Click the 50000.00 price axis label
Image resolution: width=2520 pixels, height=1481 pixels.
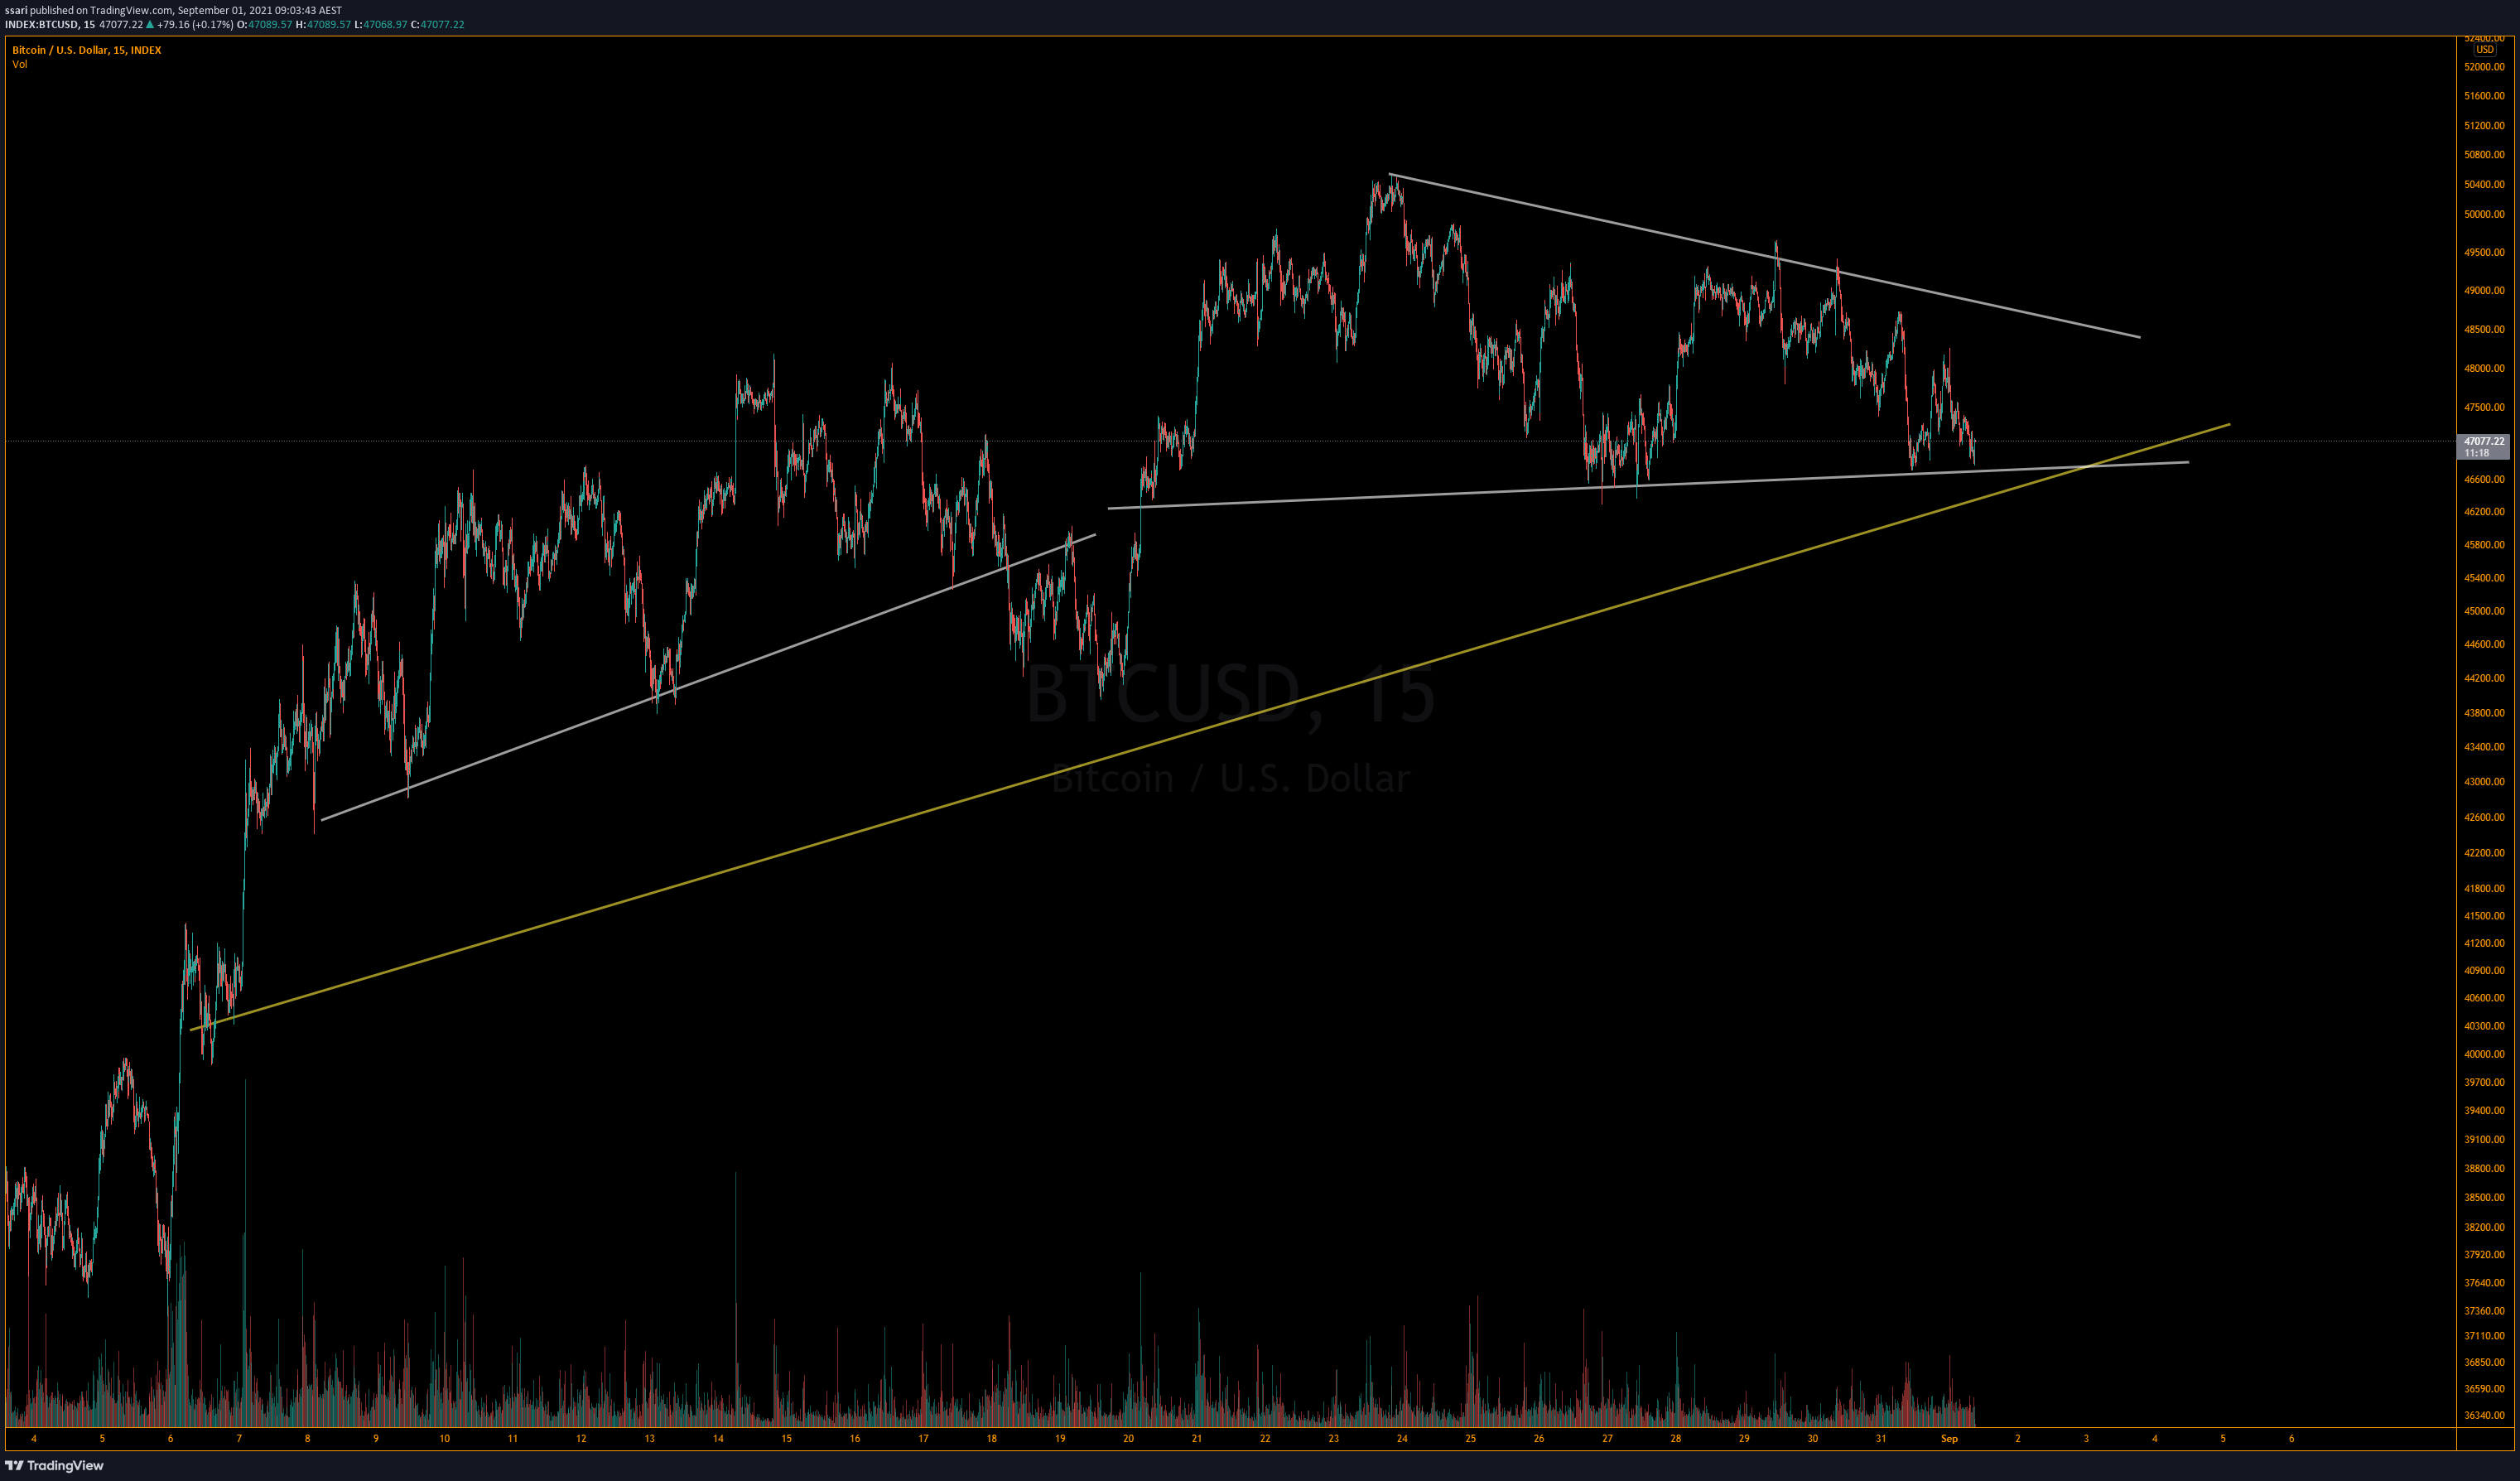pos(2484,214)
